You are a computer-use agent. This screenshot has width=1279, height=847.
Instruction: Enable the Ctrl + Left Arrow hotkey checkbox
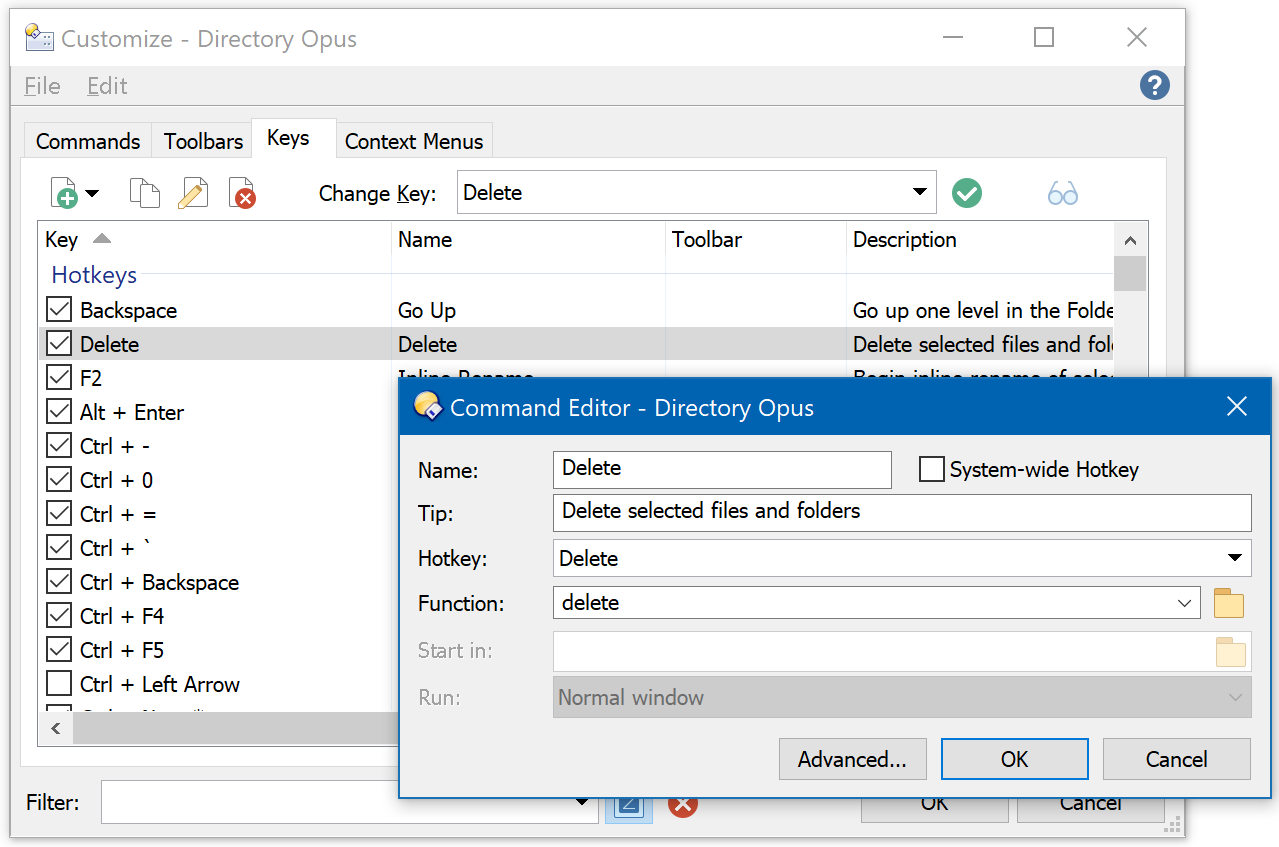[59, 684]
